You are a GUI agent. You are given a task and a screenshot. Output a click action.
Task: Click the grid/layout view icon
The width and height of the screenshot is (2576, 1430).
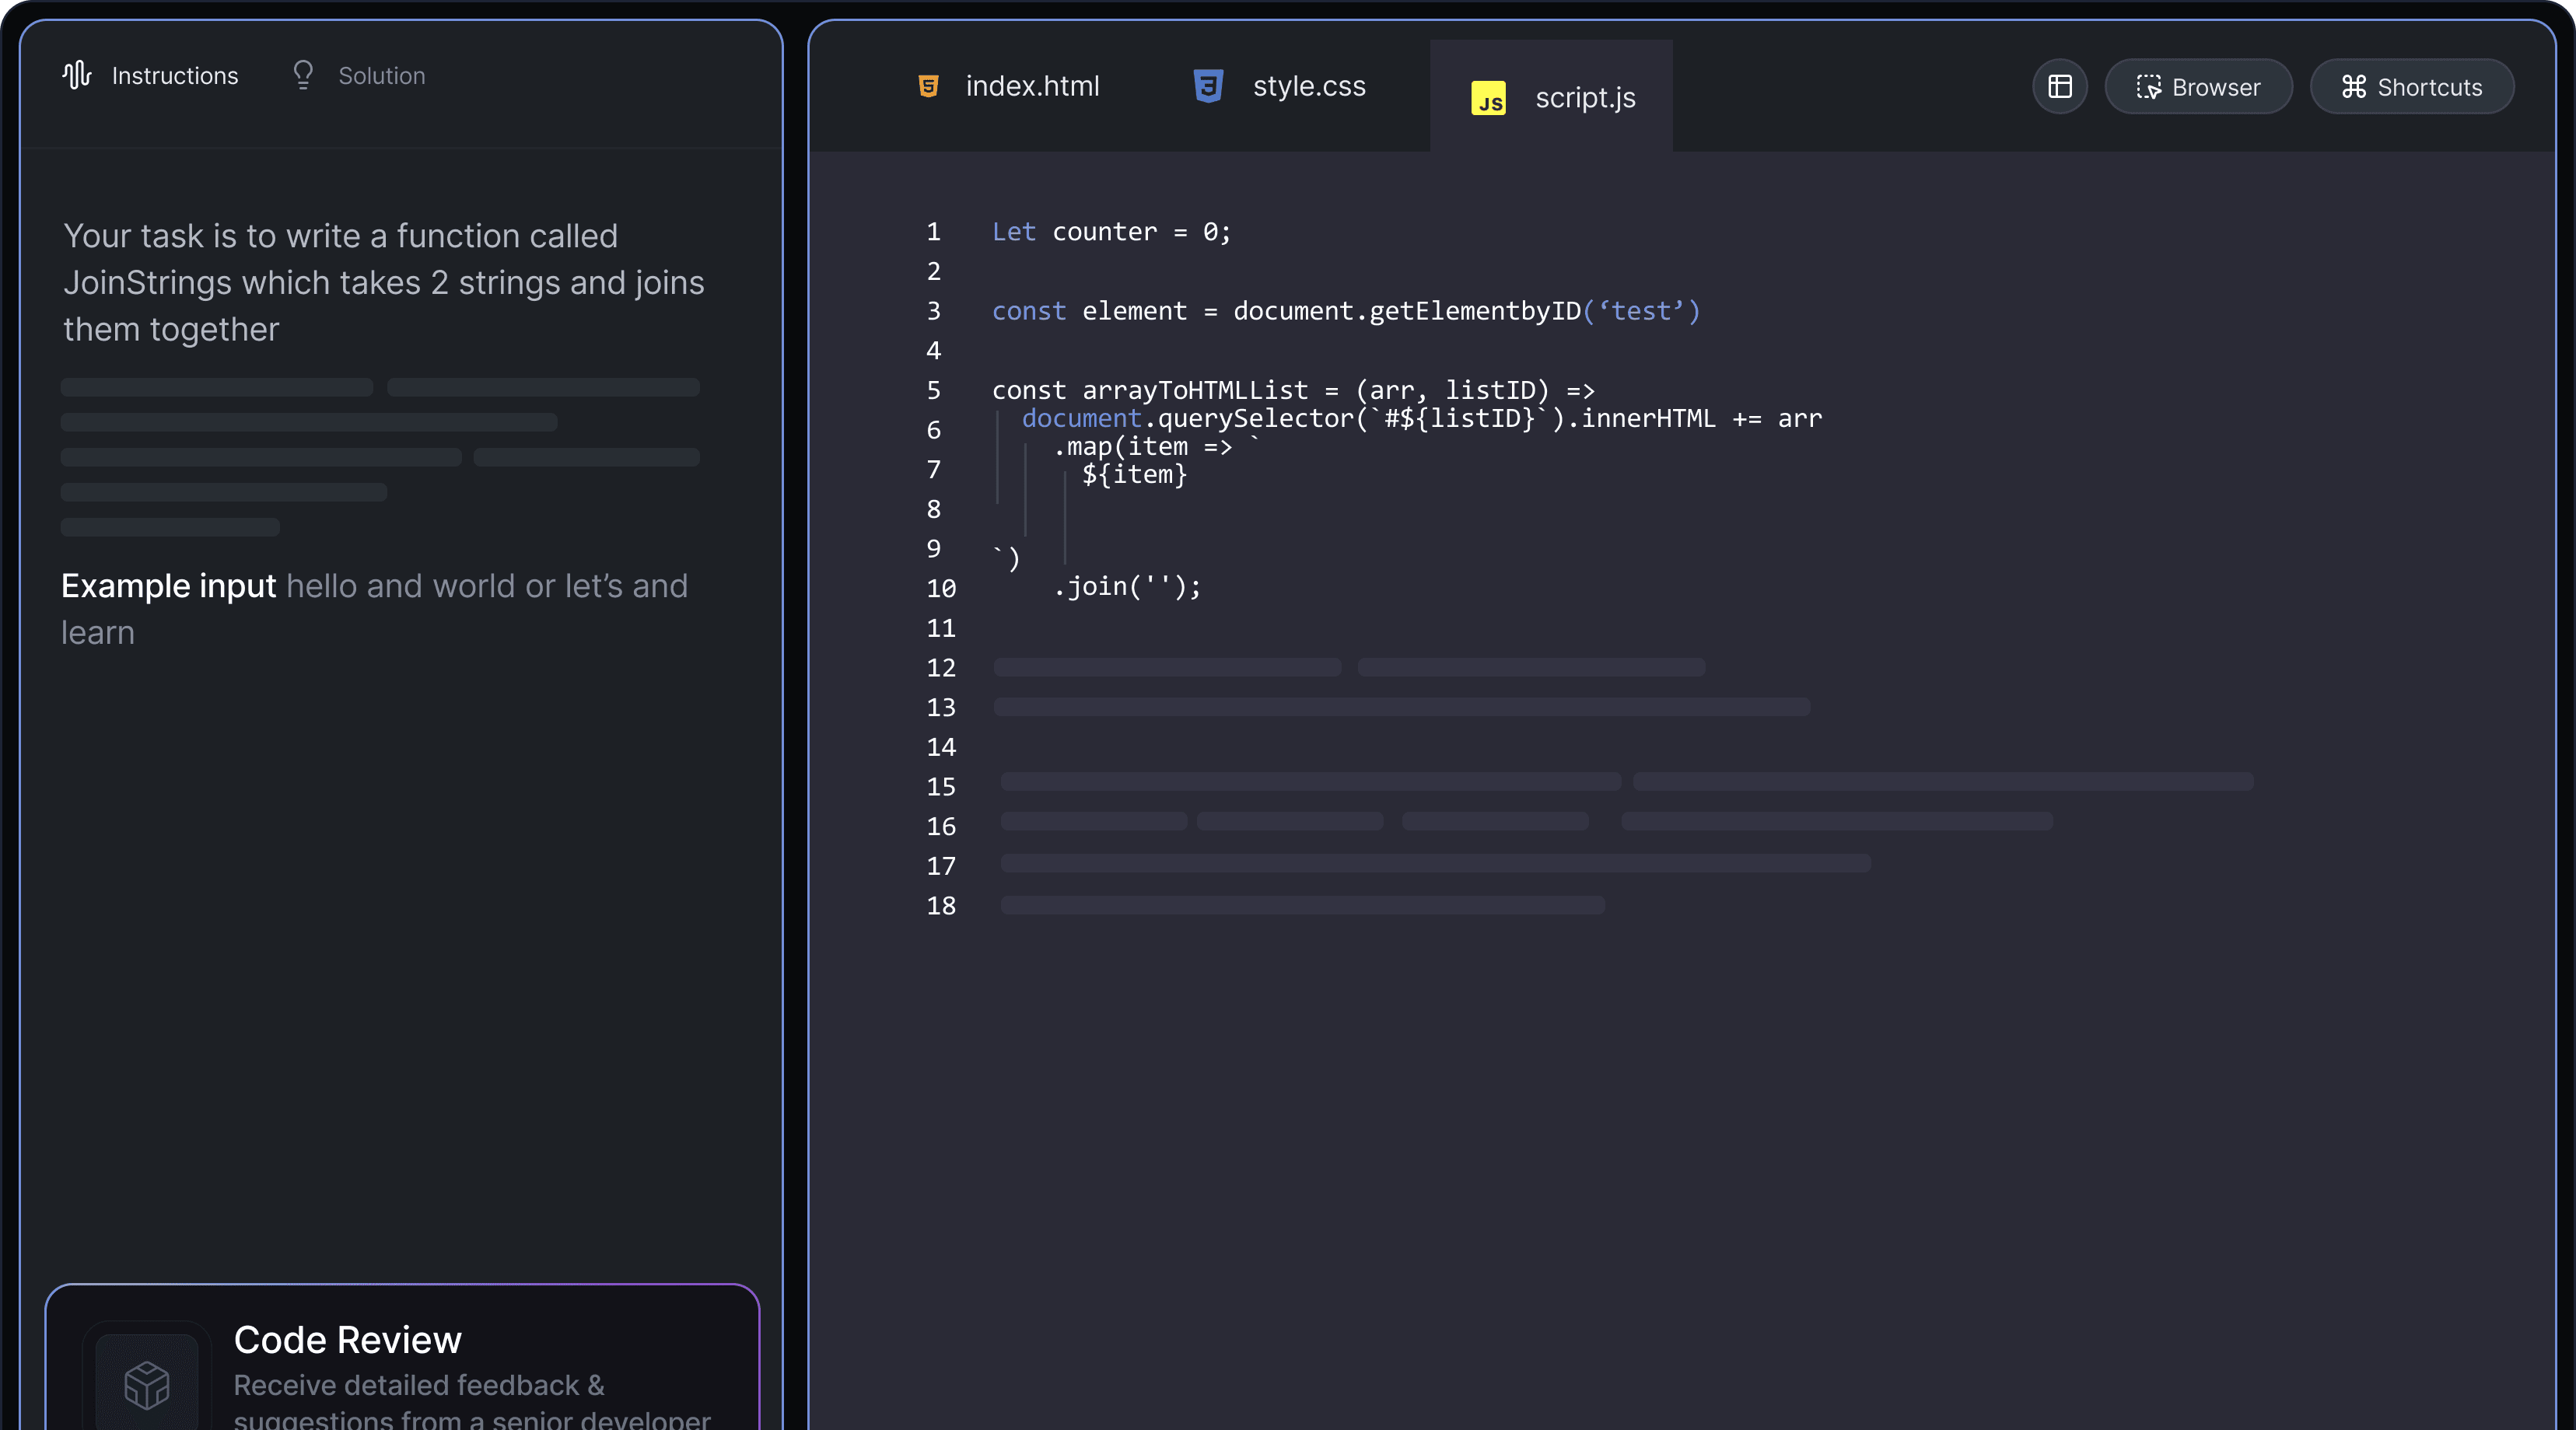coord(2060,85)
